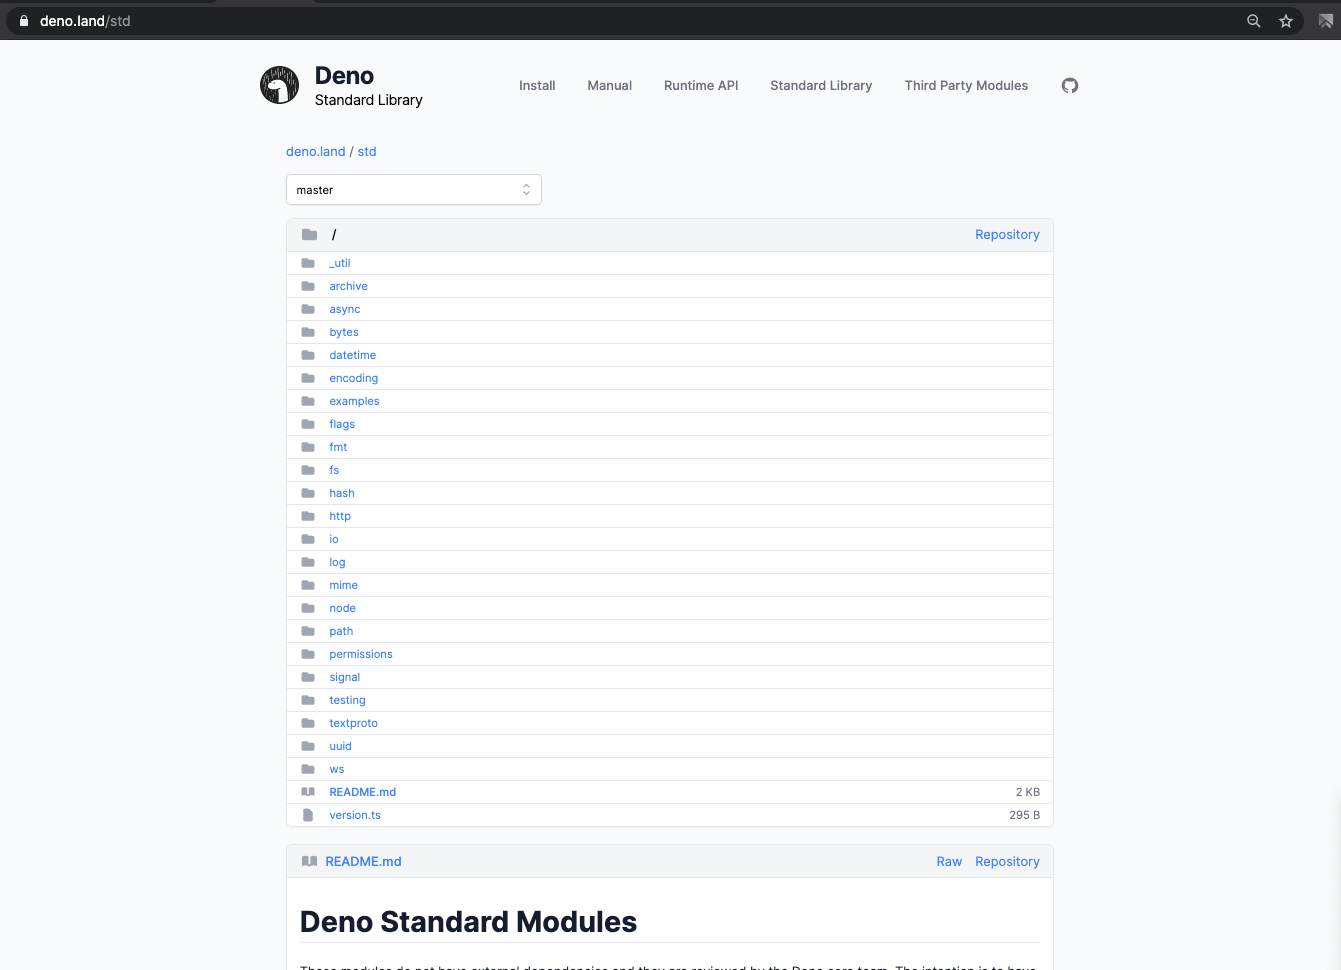Open the async folder
The width and height of the screenshot is (1341, 970).
coord(345,309)
